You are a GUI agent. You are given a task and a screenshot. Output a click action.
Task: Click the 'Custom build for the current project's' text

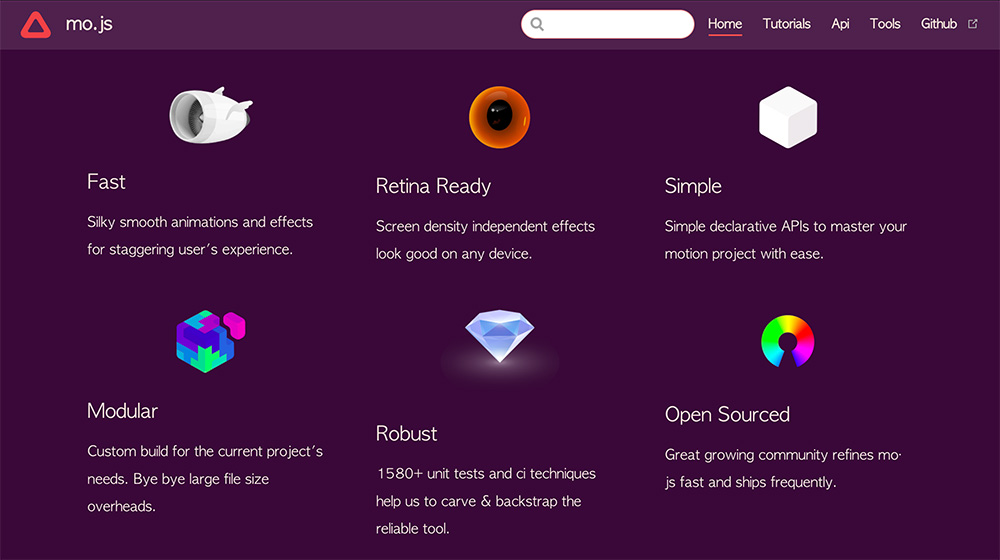click(x=205, y=452)
